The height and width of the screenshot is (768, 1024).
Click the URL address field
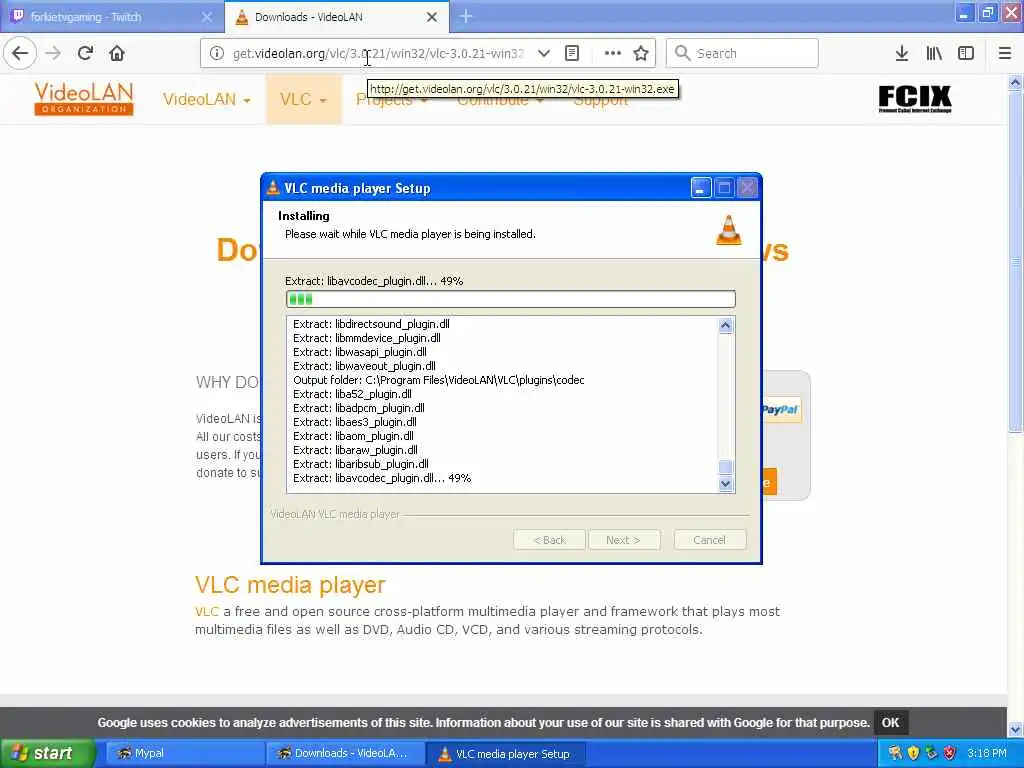pos(379,54)
